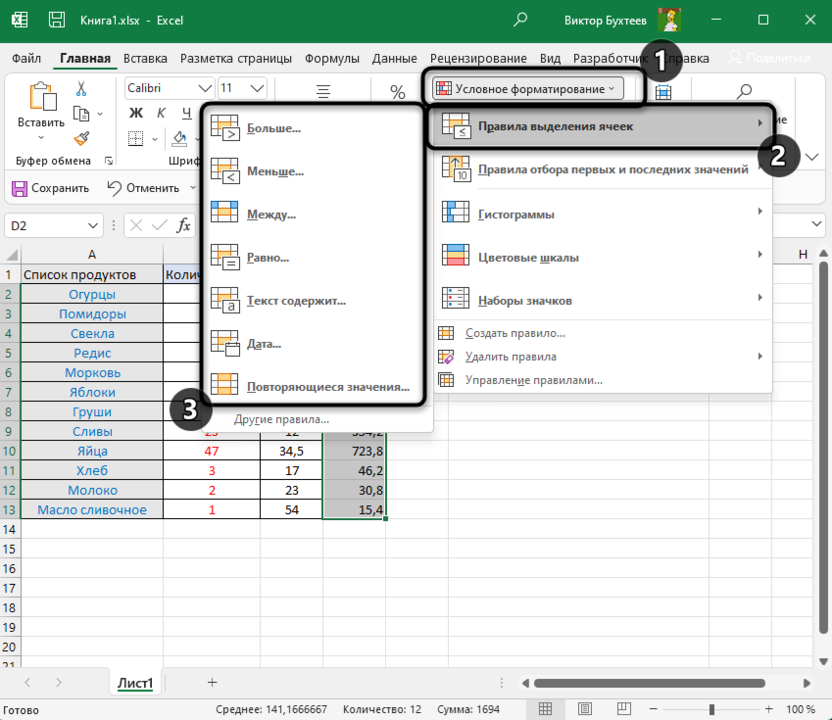Open the Calibri font name dropdown
This screenshot has width=832, height=720.
(204, 89)
